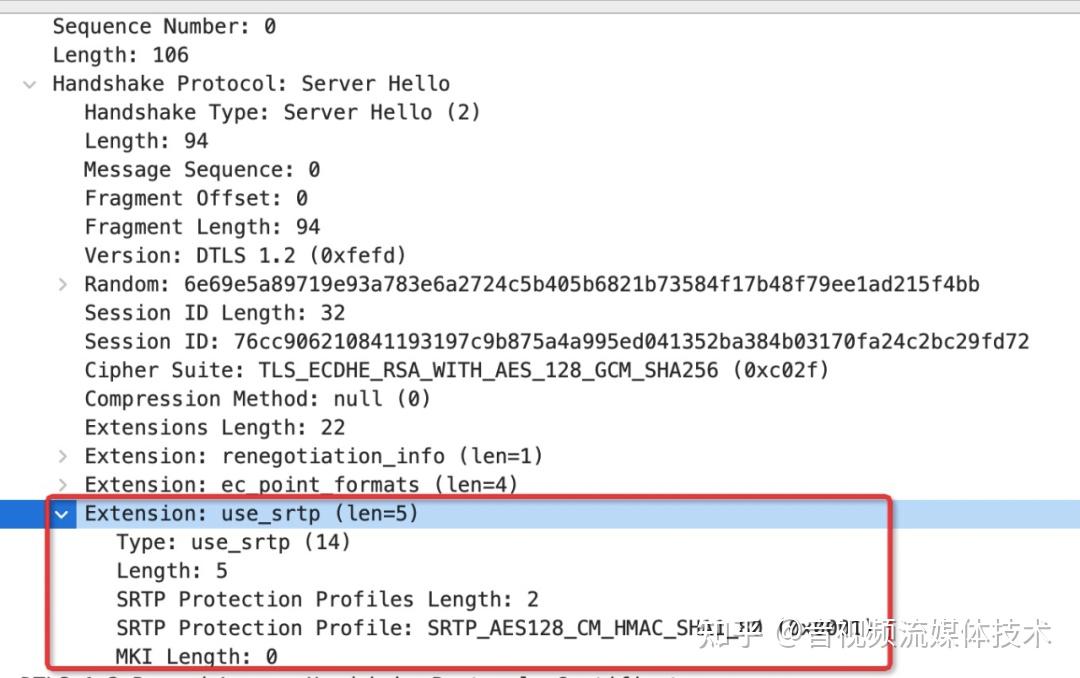Expand the renegotiation_info extension
Screen dimensions: 1080x678
61,456
